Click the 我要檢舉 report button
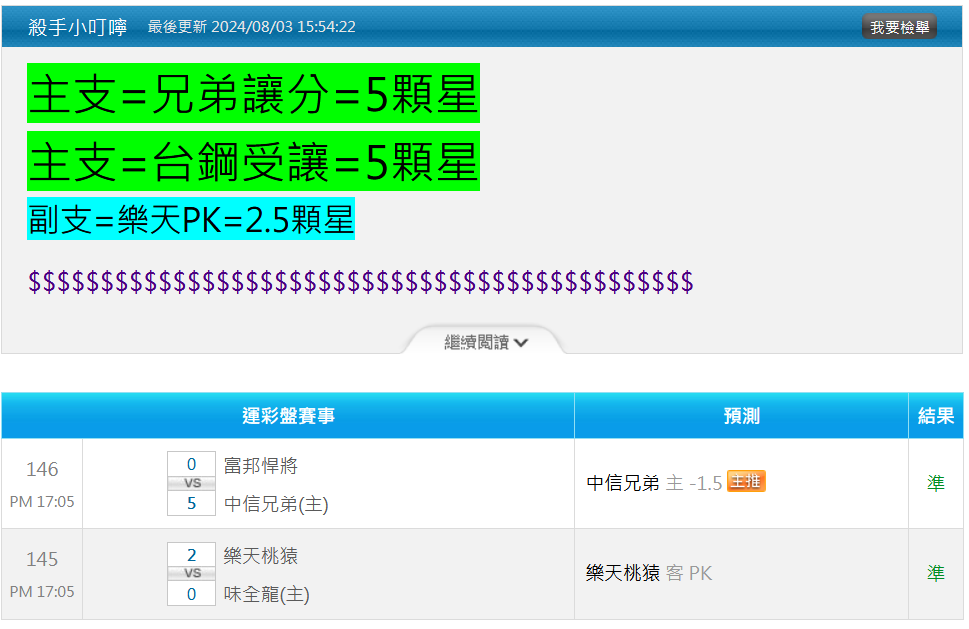 pyautogui.click(x=899, y=27)
